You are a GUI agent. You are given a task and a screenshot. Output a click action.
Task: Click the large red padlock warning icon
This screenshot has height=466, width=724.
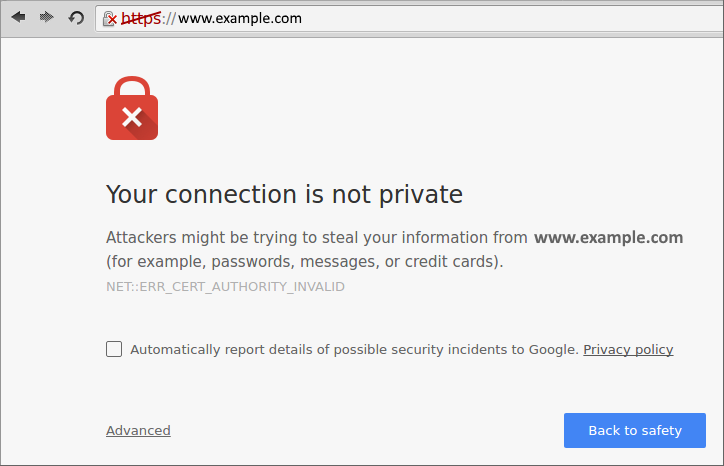coord(132,108)
